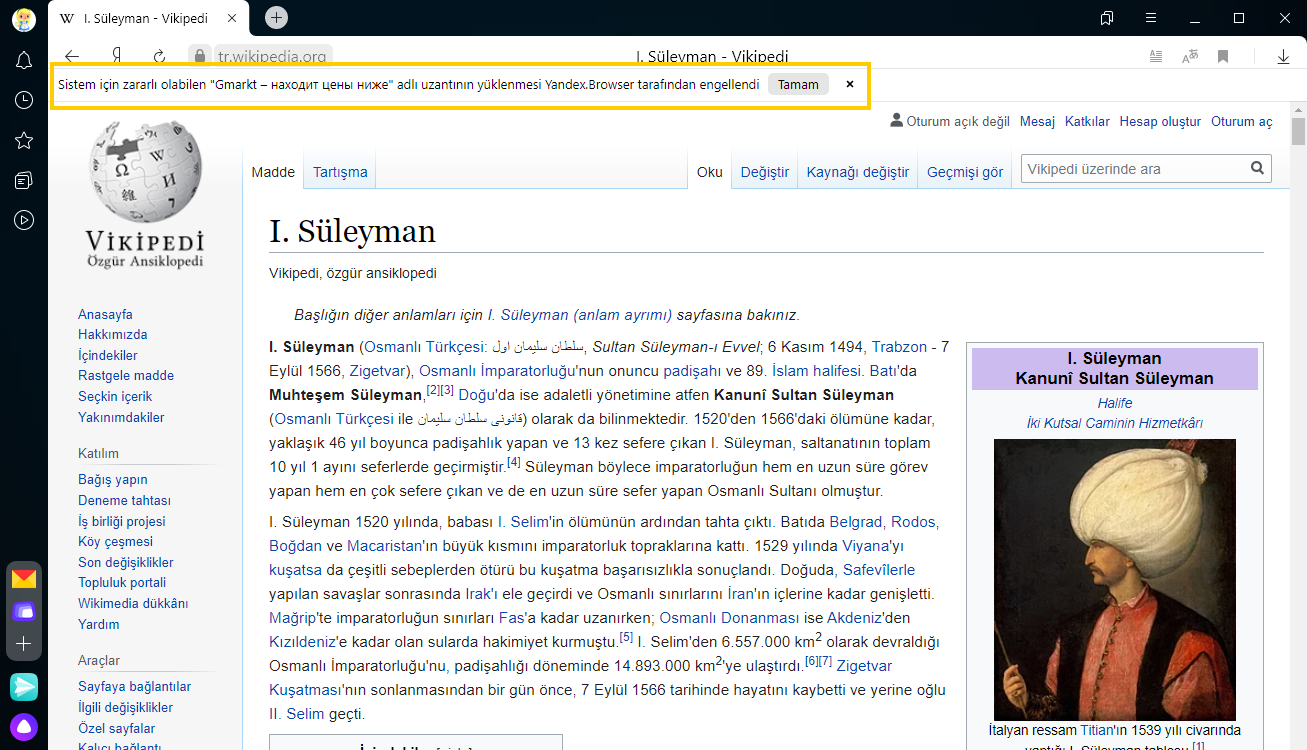Bookmark this page icon
This screenshot has width=1307, height=750.
coord(1223,57)
